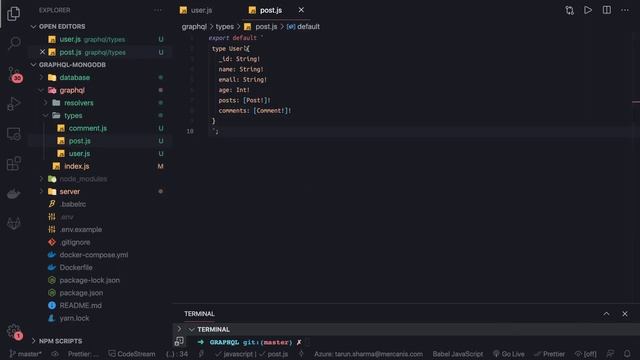
Task: Collapse the graphql folder
Action: [72, 90]
